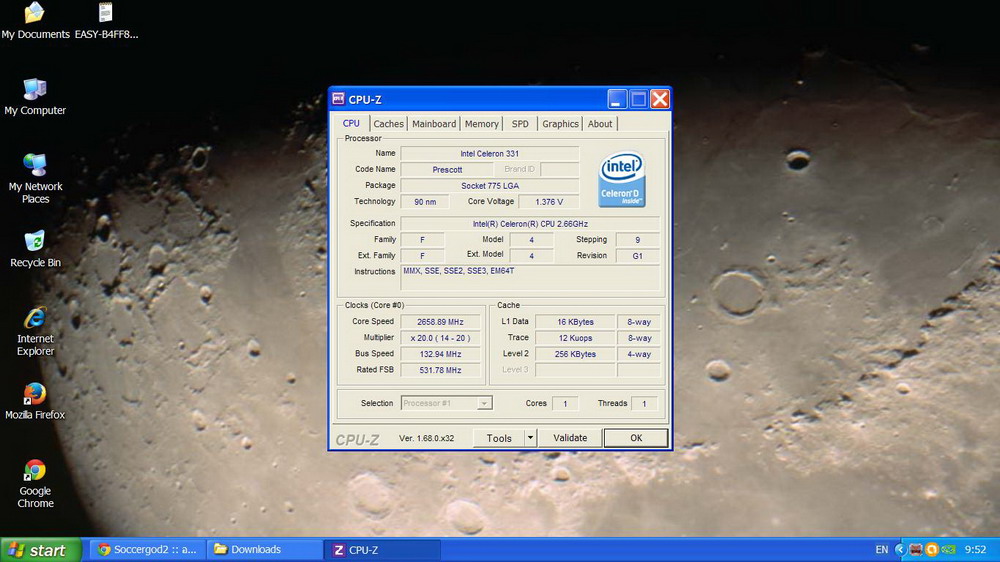
Task: Open My Computer desktop icon
Action: point(35,97)
